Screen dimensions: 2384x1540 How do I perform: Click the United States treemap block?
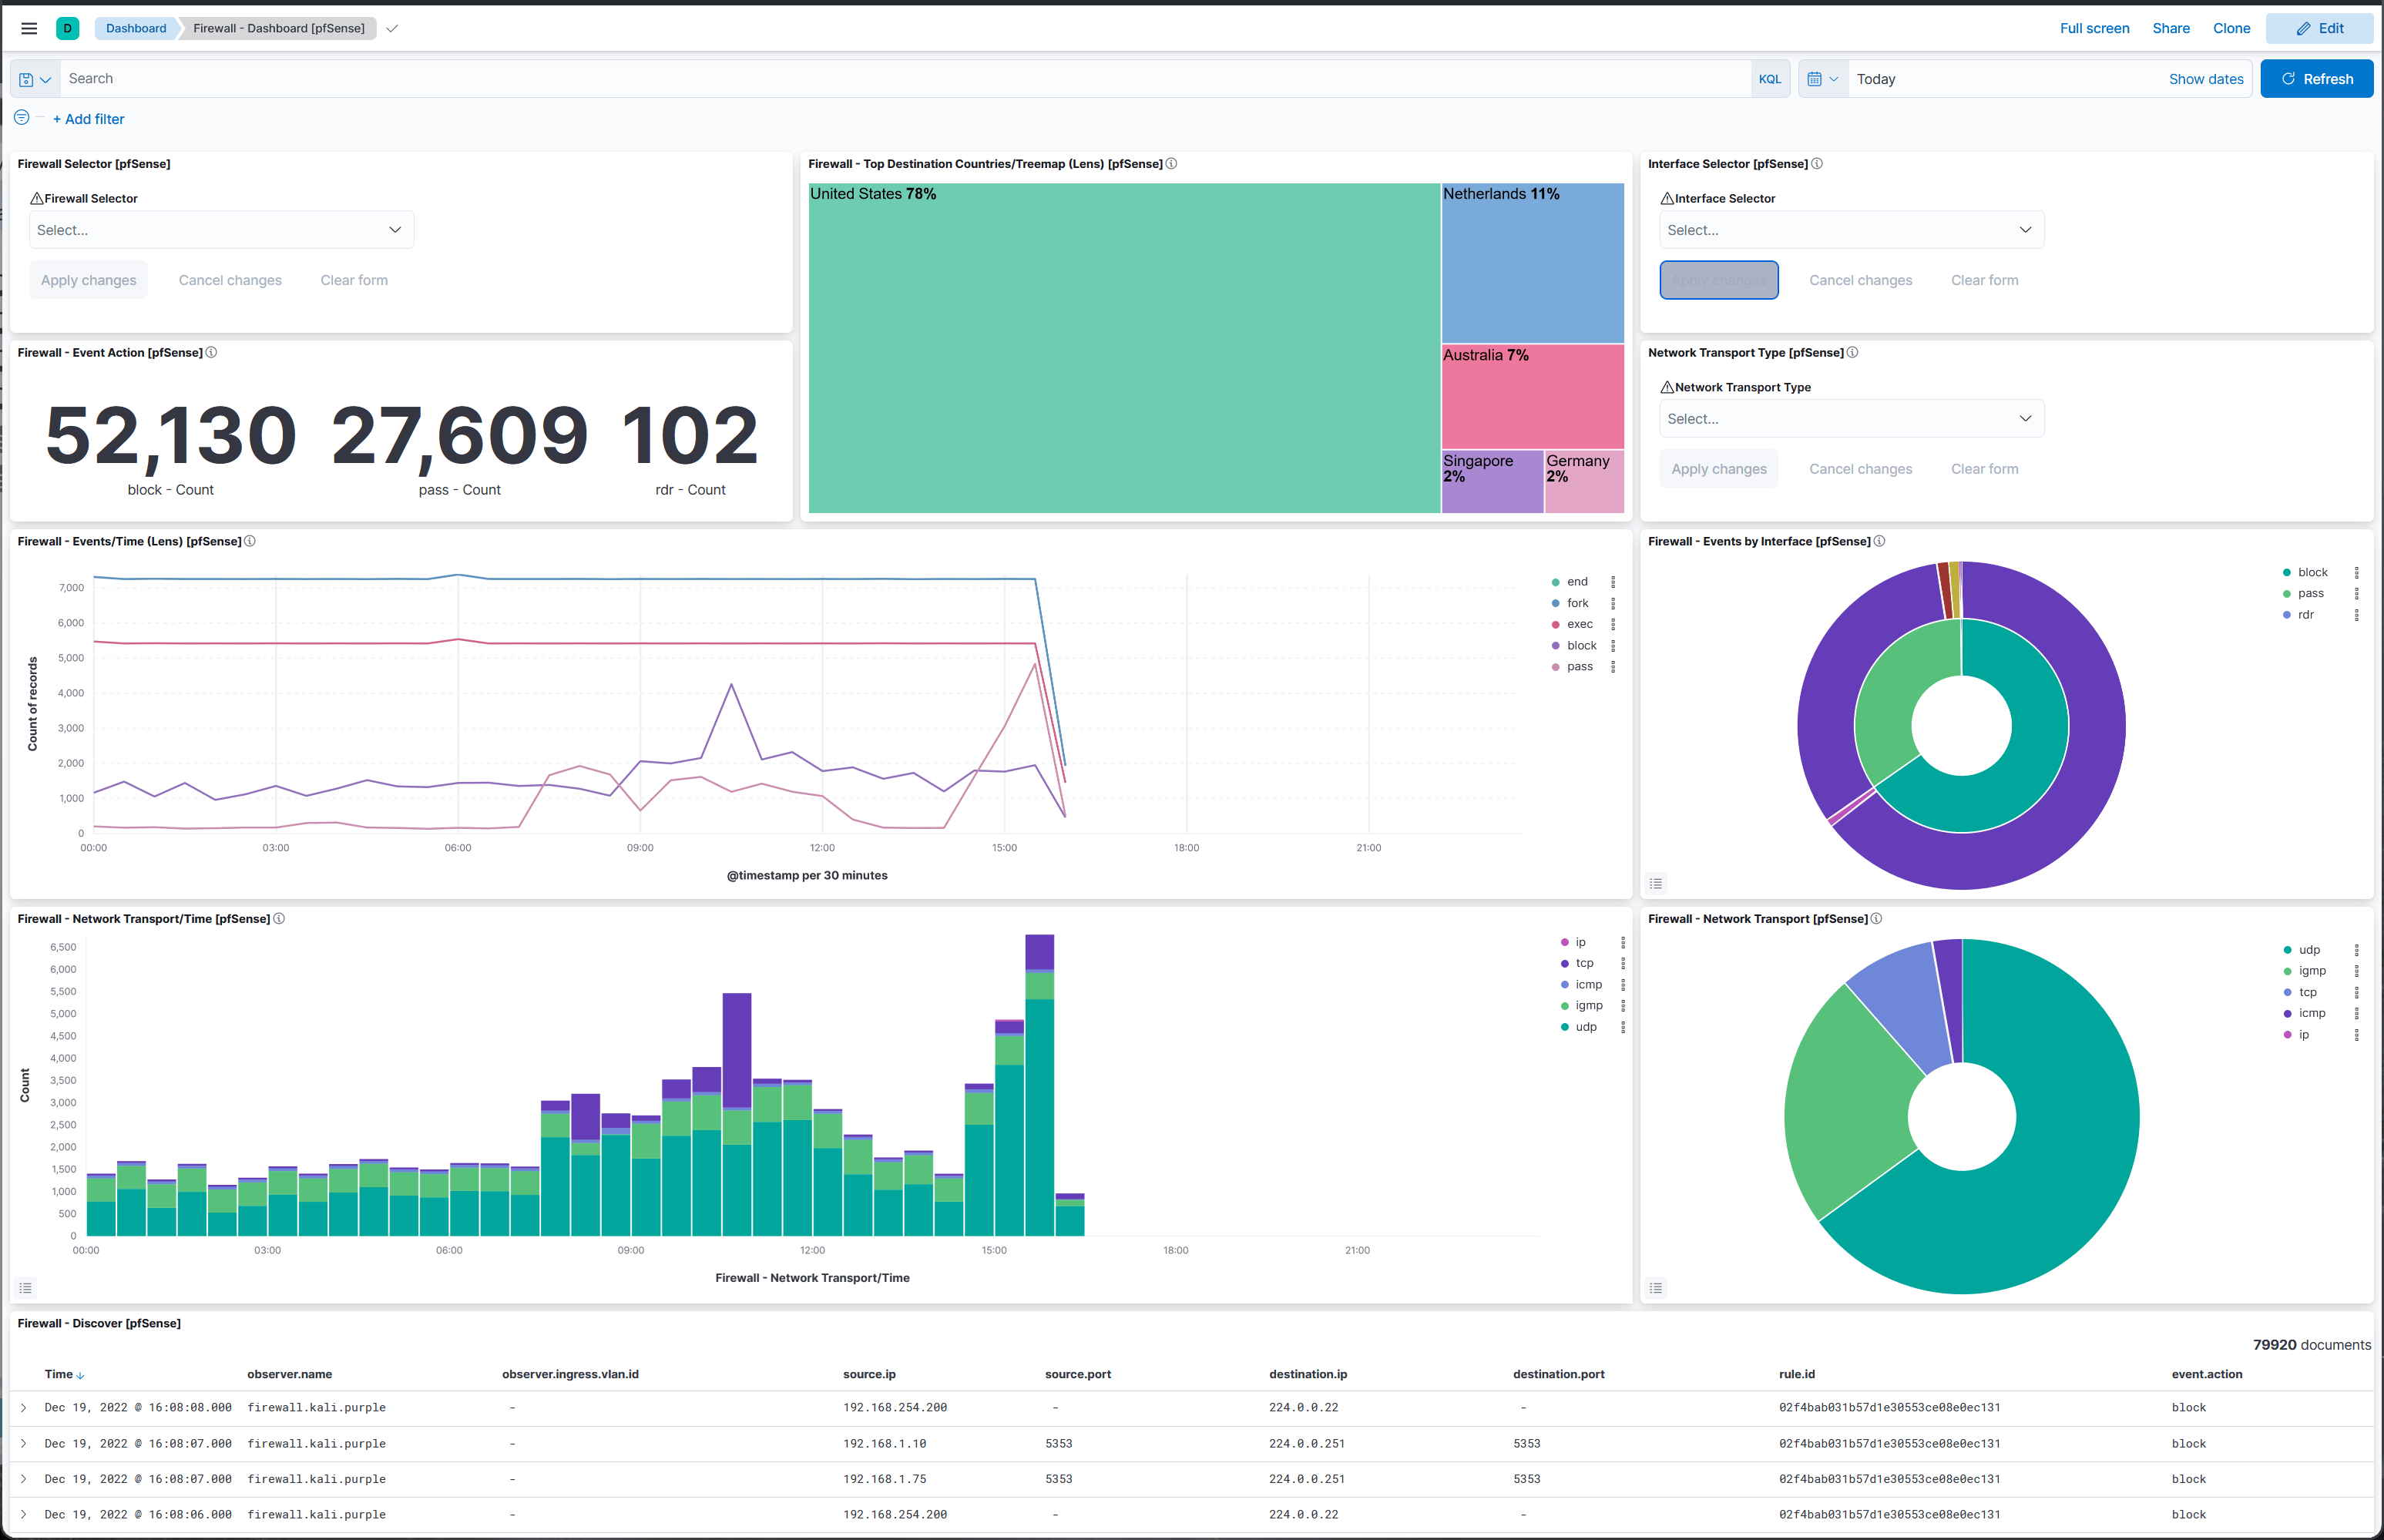[1124, 348]
